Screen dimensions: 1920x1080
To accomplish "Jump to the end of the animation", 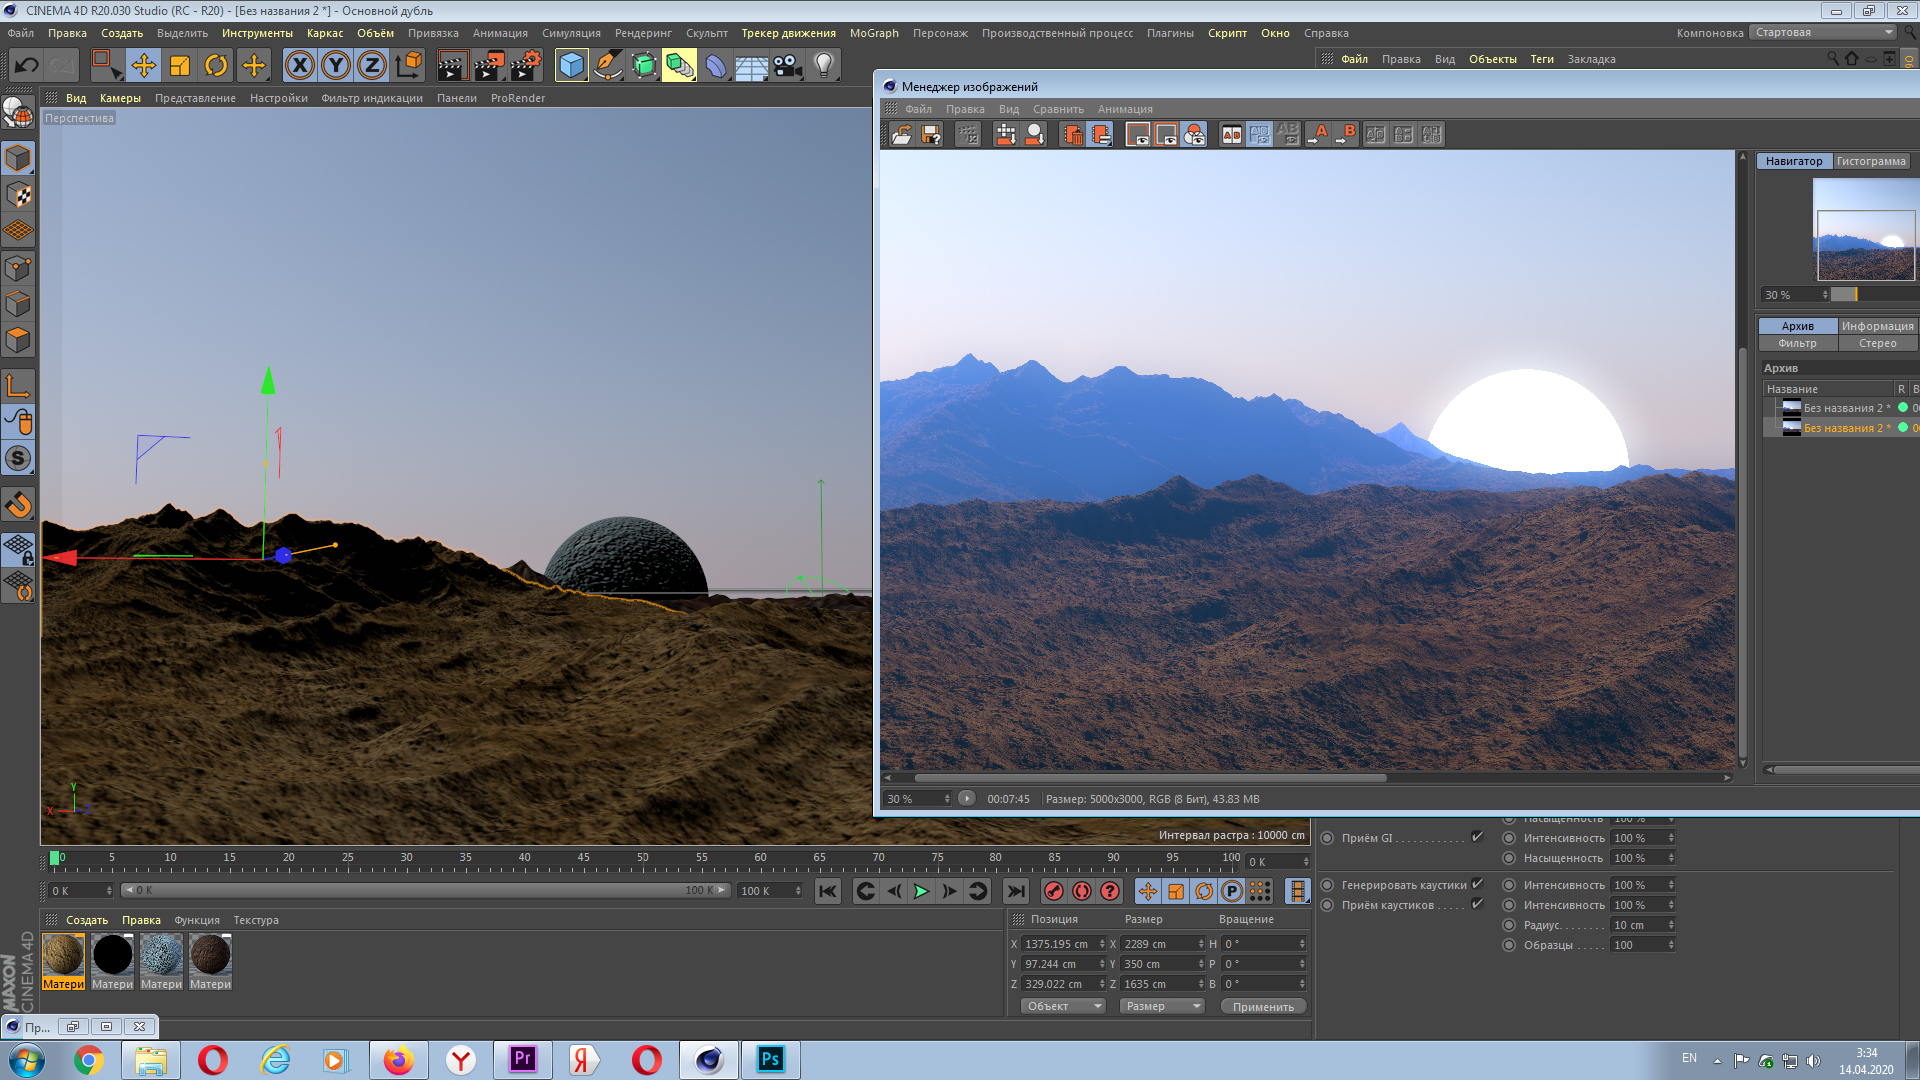I will 1016,891.
